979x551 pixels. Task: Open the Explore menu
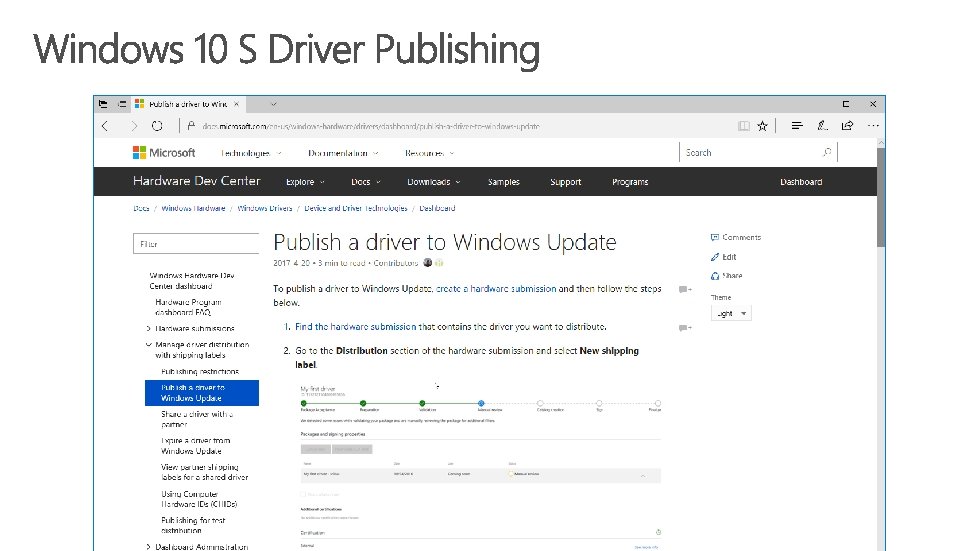pos(305,182)
